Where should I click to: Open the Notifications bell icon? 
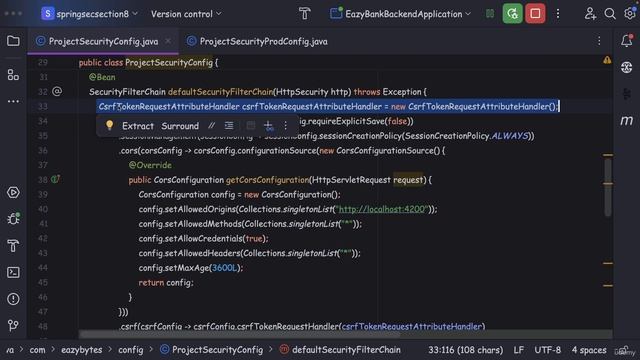click(x=627, y=41)
